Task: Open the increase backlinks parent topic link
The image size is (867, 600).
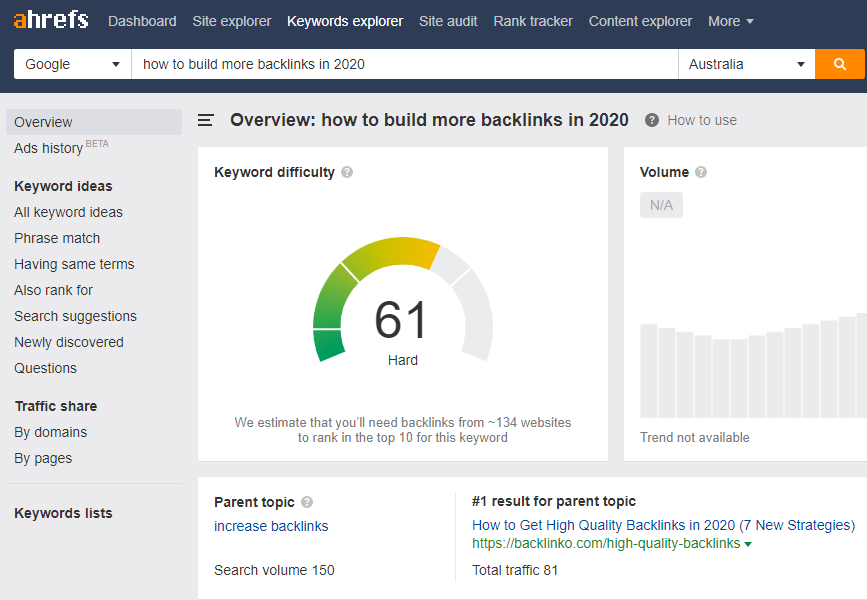Action: pyautogui.click(x=271, y=526)
